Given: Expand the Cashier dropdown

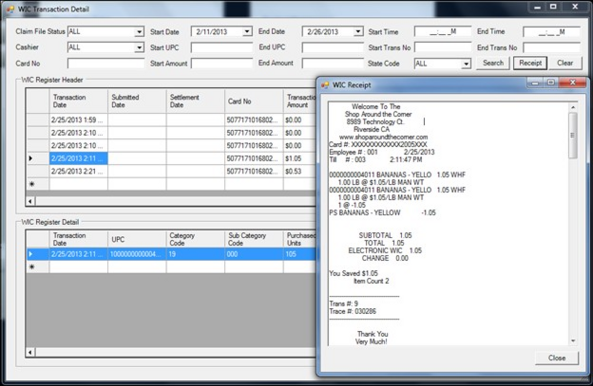Looking at the screenshot, I should pos(139,48).
